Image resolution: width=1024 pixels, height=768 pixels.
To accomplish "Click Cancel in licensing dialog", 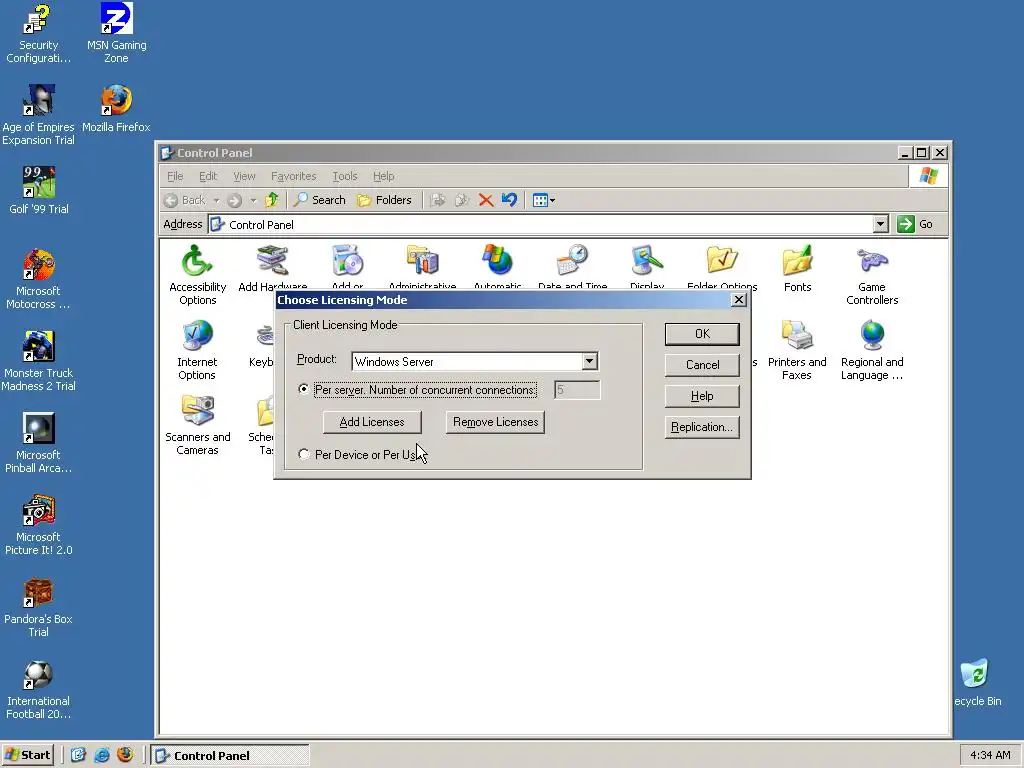I will click(702, 364).
